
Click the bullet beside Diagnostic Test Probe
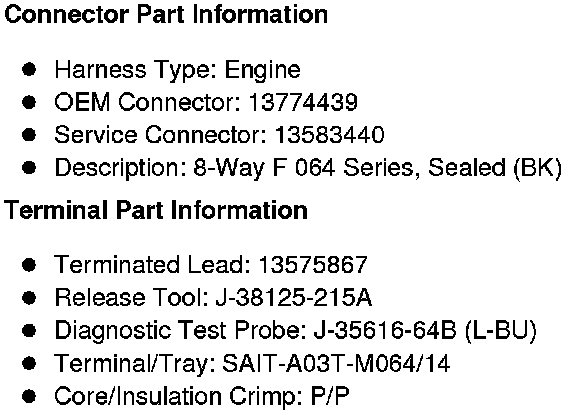pyautogui.click(x=29, y=330)
